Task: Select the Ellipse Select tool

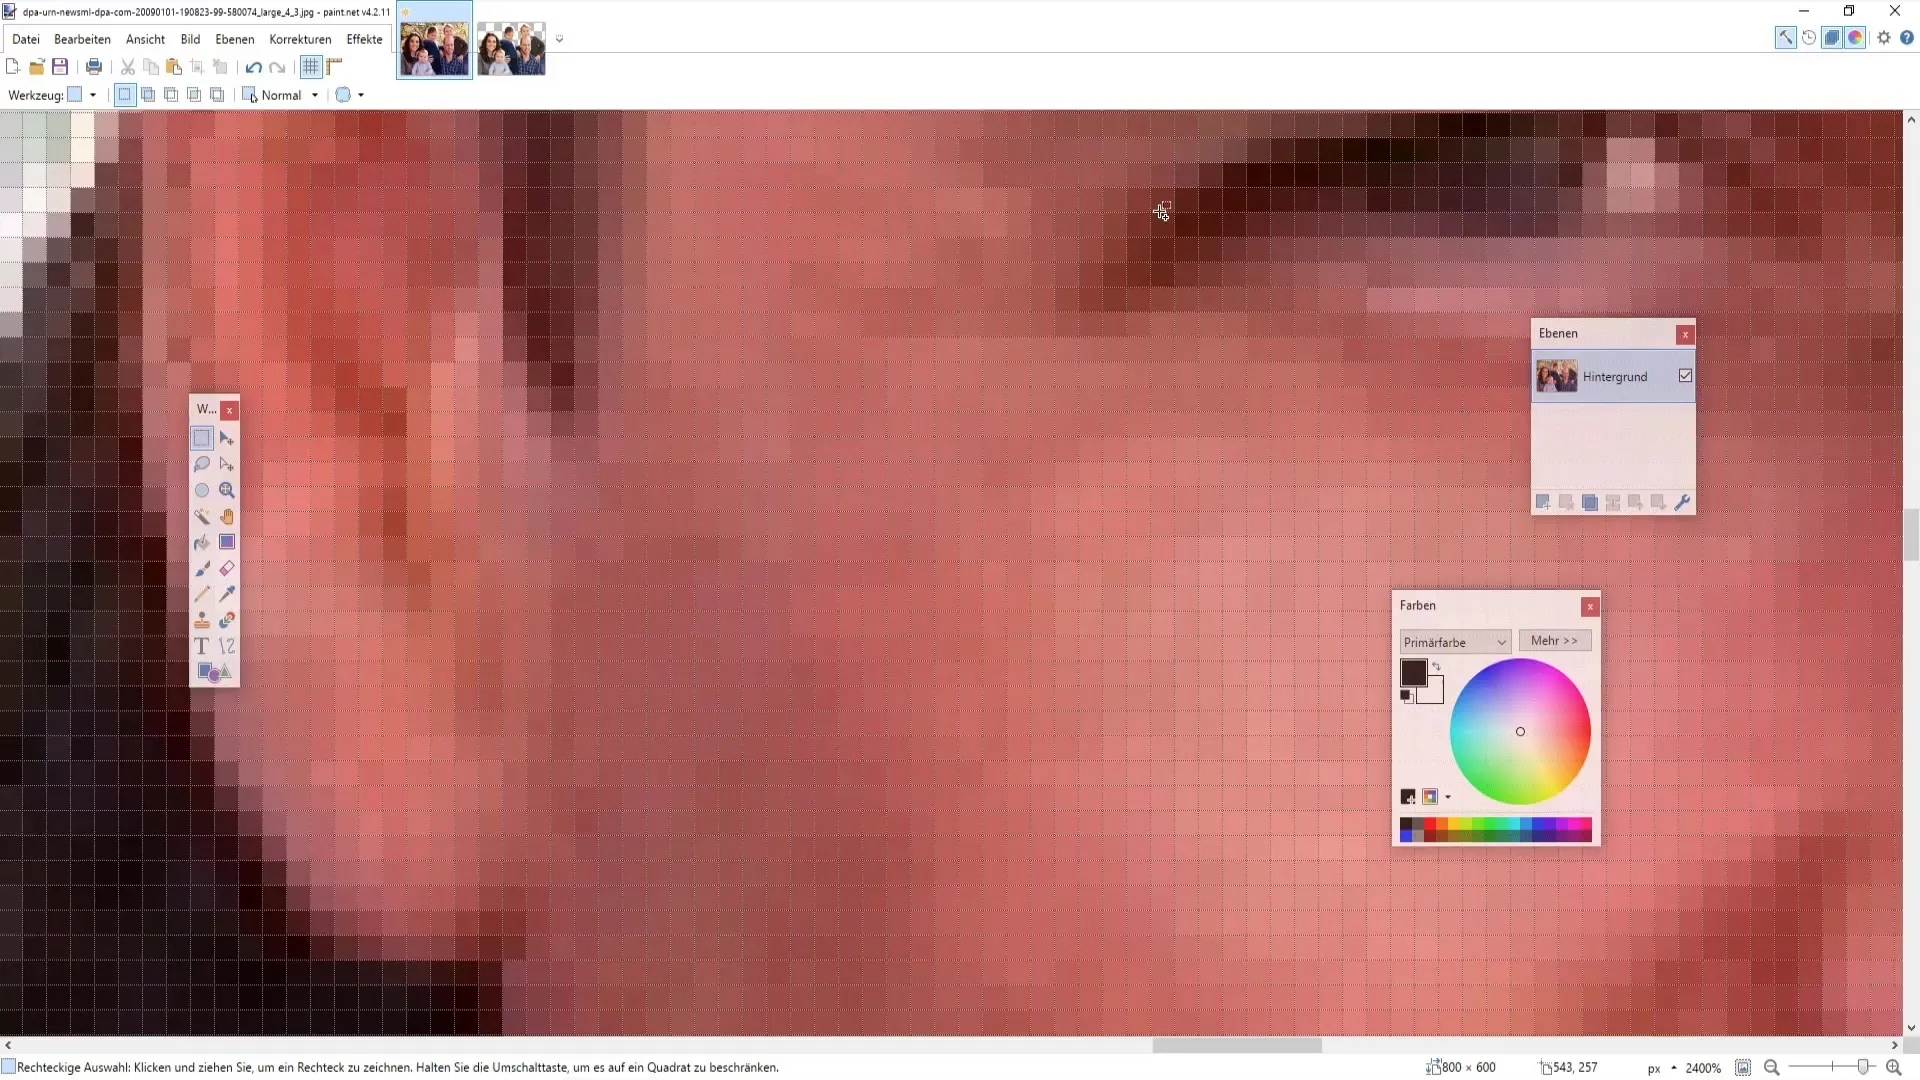Action: (202, 490)
